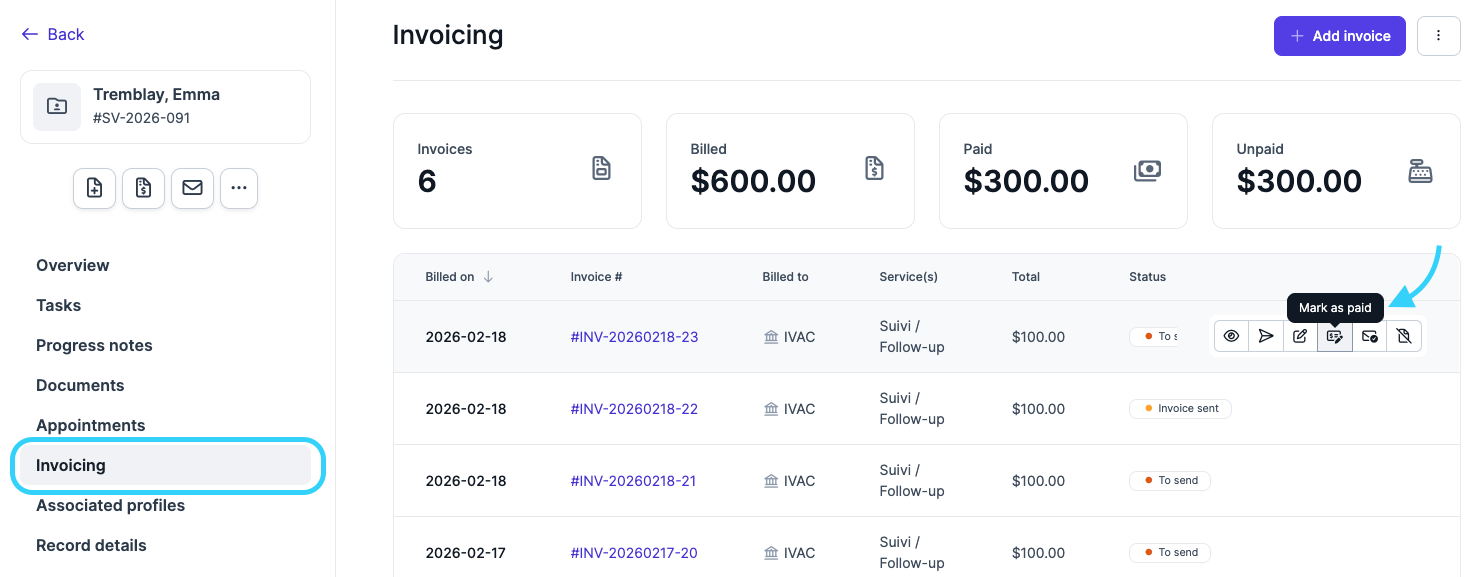Open the kebab menu beside Add invoice
The width and height of the screenshot is (1474, 577).
(1438, 36)
